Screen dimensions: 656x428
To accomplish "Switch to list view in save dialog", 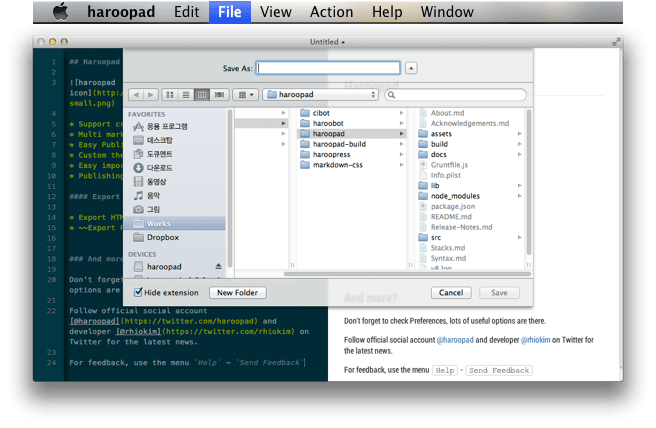I will pyautogui.click(x=186, y=94).
